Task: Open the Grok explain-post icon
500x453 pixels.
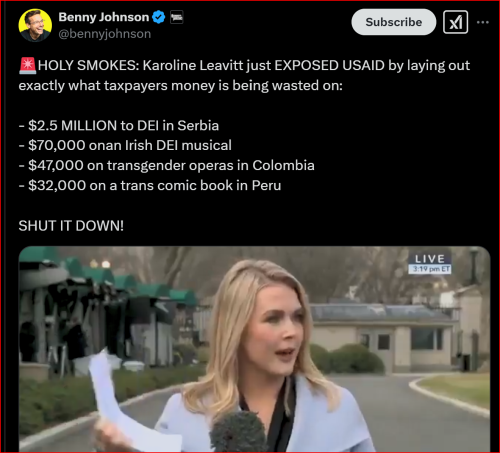Action: click(455, 22)
